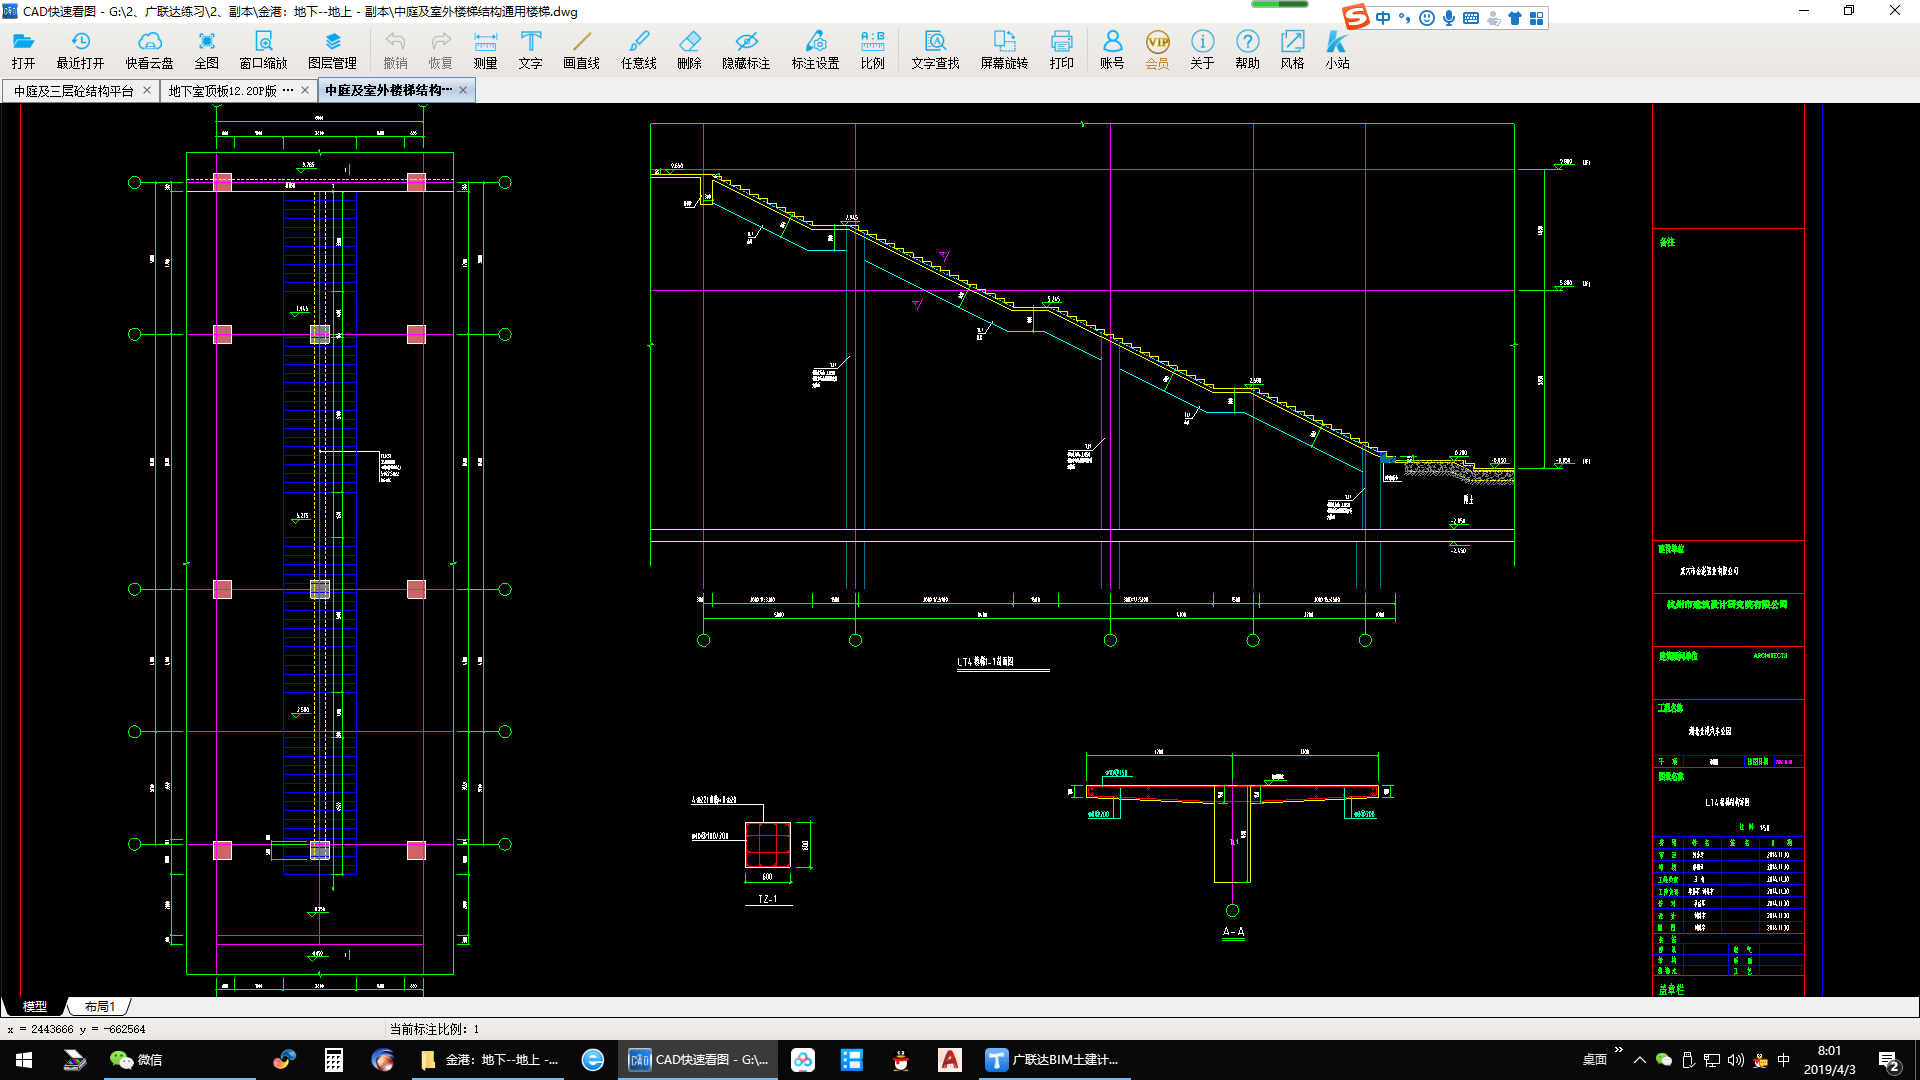Open the 账号 account icon
The height and width of the screenshot is (1080, 1920).
pyautogui.click(x=1112, y=49)
